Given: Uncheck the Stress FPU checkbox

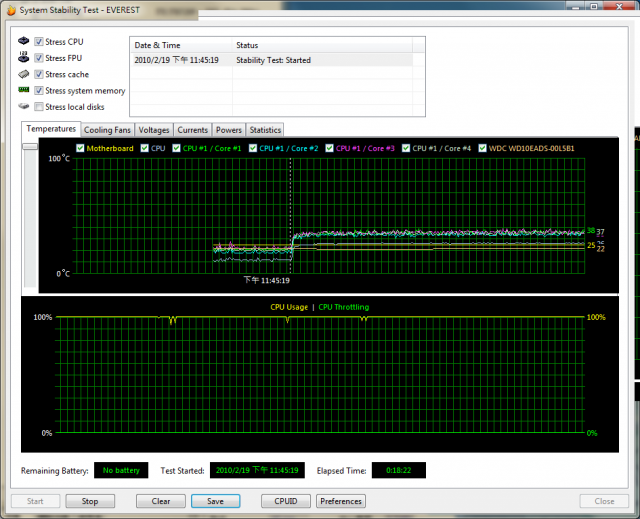Looking at the screenshot, I should 39,58.
